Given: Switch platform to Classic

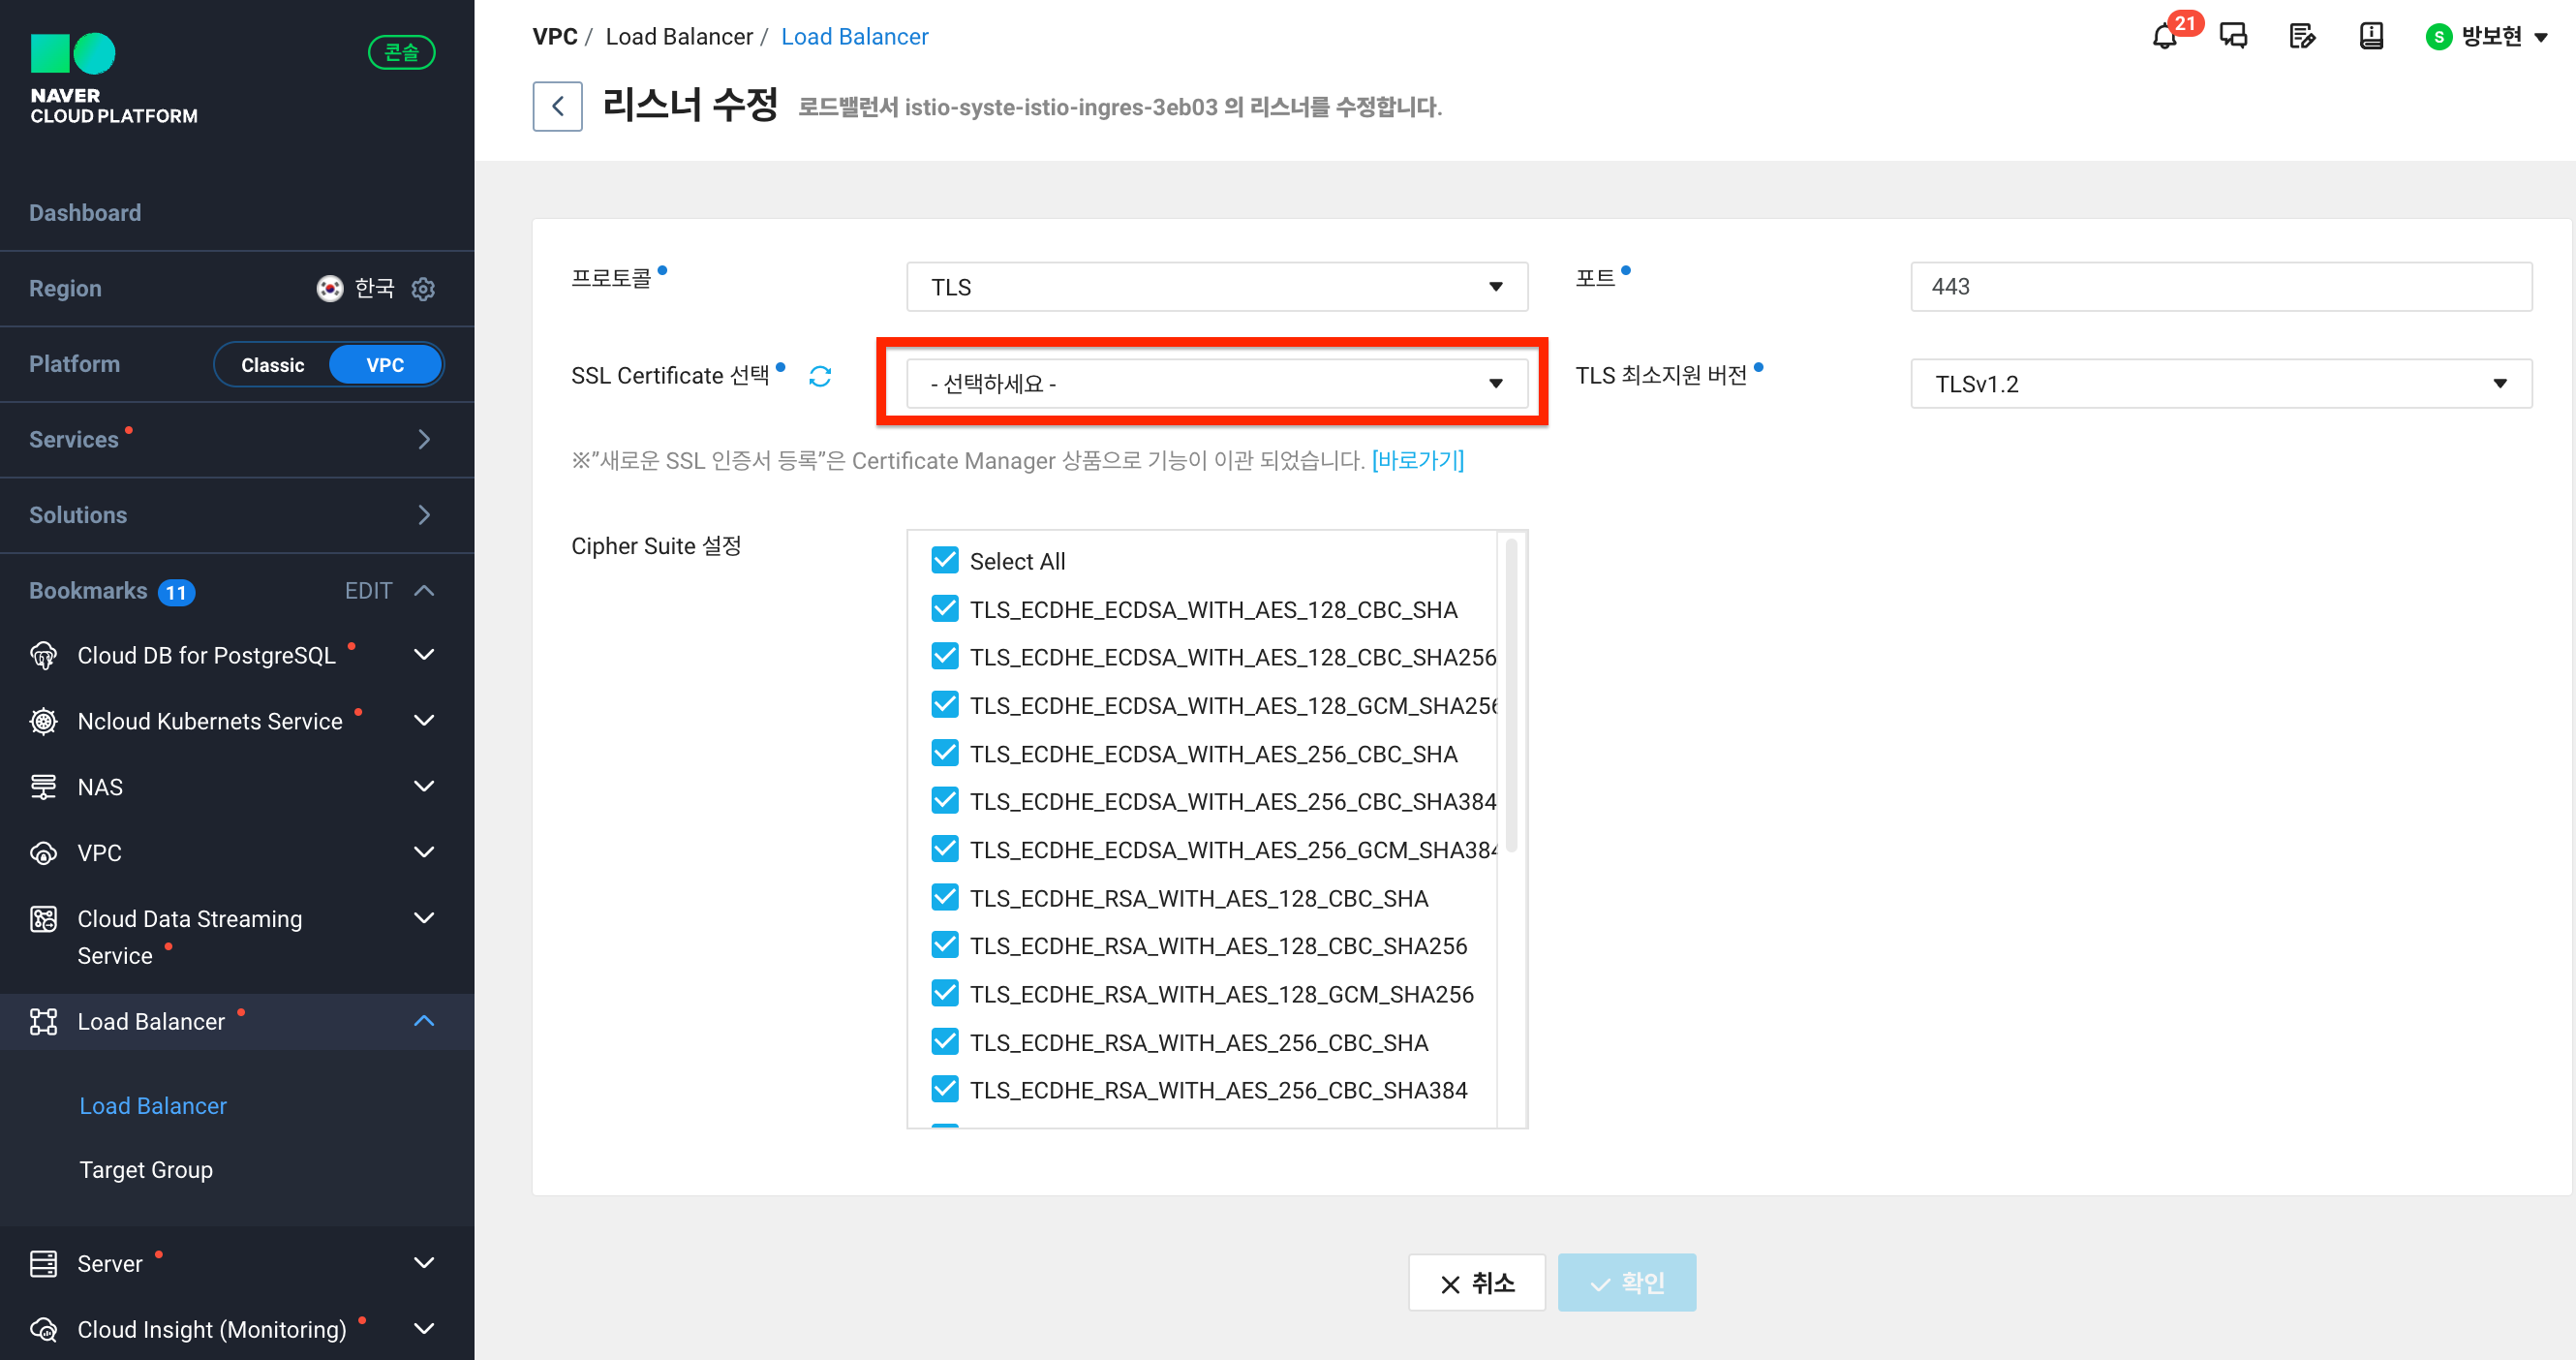Looking at the screenshot, I should coord(272,365).
